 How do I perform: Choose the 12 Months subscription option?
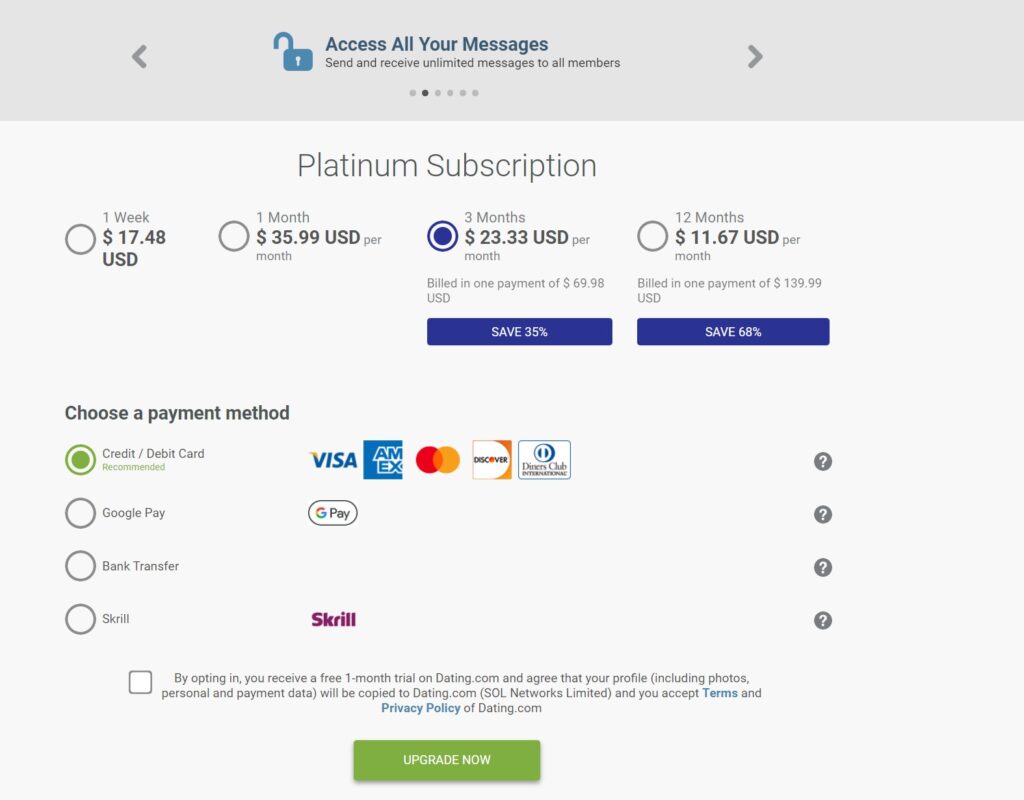(x=652, y=237)
